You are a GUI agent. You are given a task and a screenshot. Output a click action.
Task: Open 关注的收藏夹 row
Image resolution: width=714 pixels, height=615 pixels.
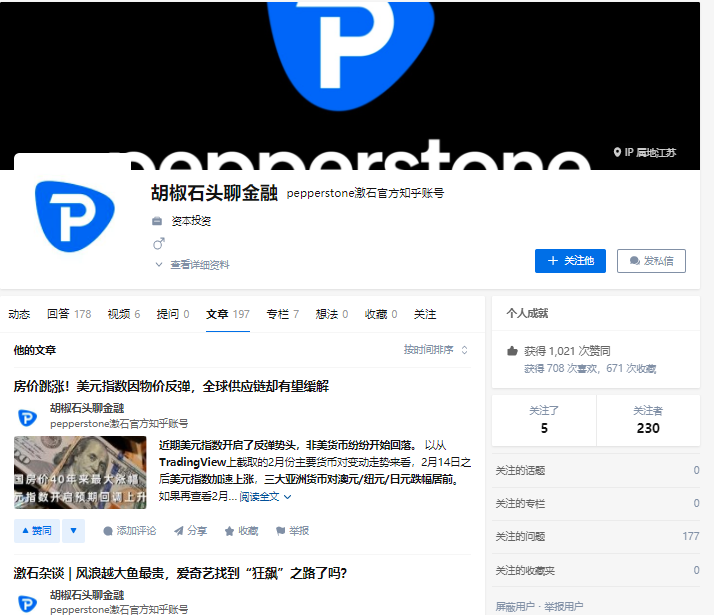click(596, 570)
